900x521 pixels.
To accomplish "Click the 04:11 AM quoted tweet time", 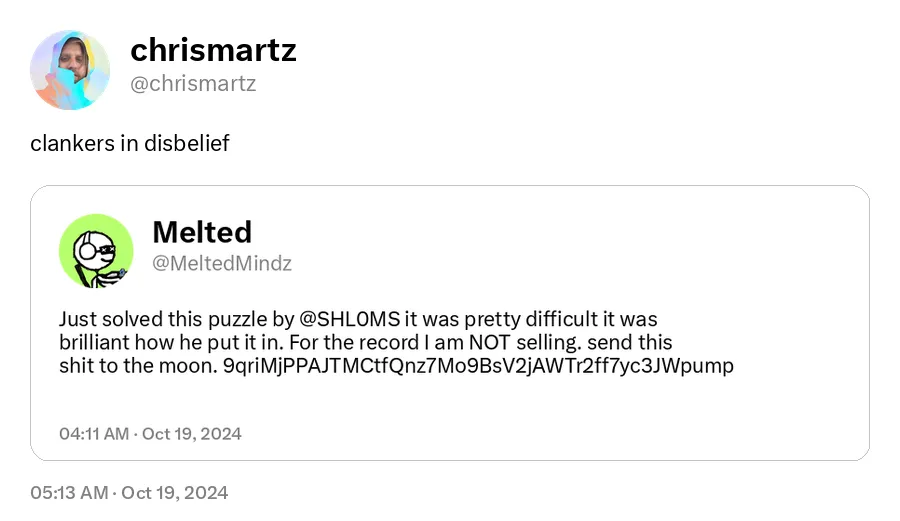I will point(94,434).
